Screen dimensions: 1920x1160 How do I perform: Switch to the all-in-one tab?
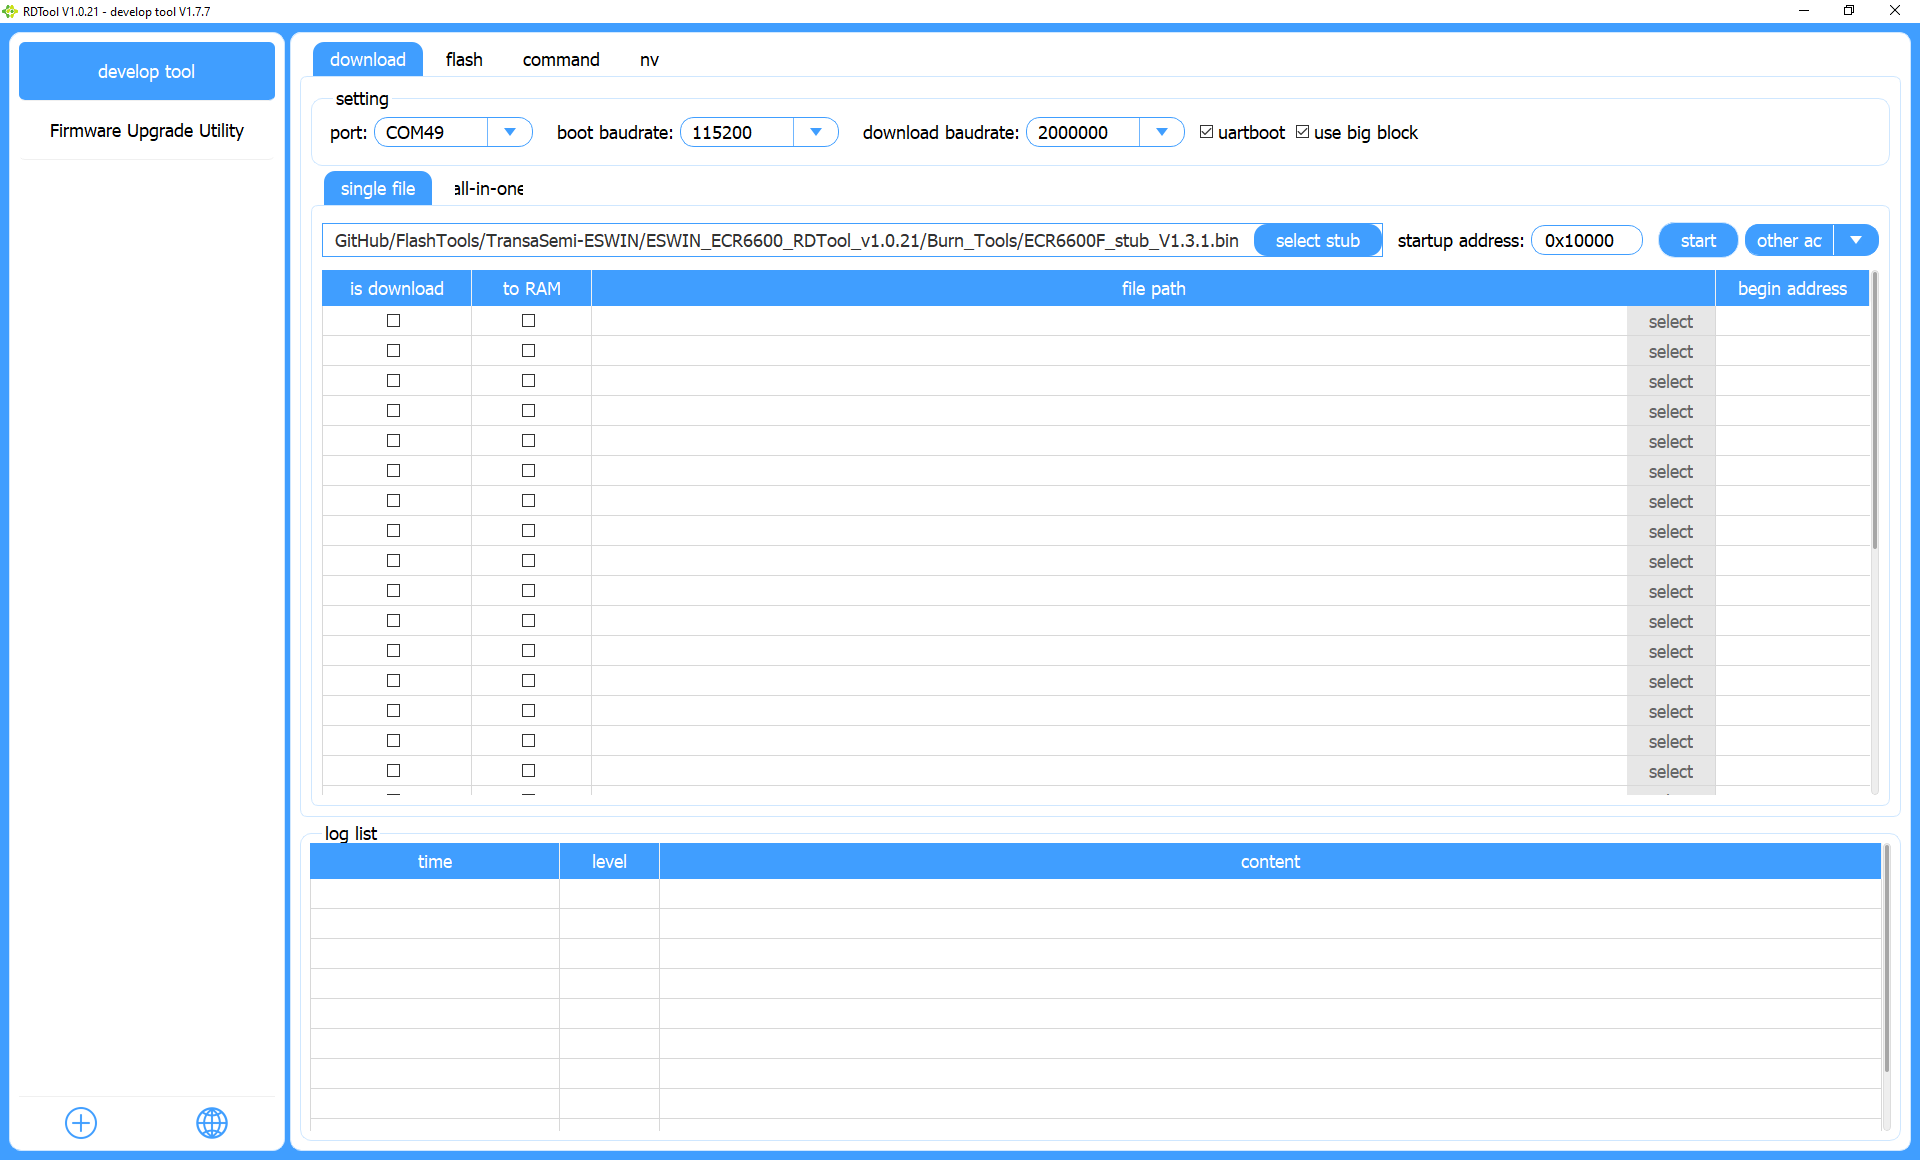pyautogui.click(x=488, y=189)
